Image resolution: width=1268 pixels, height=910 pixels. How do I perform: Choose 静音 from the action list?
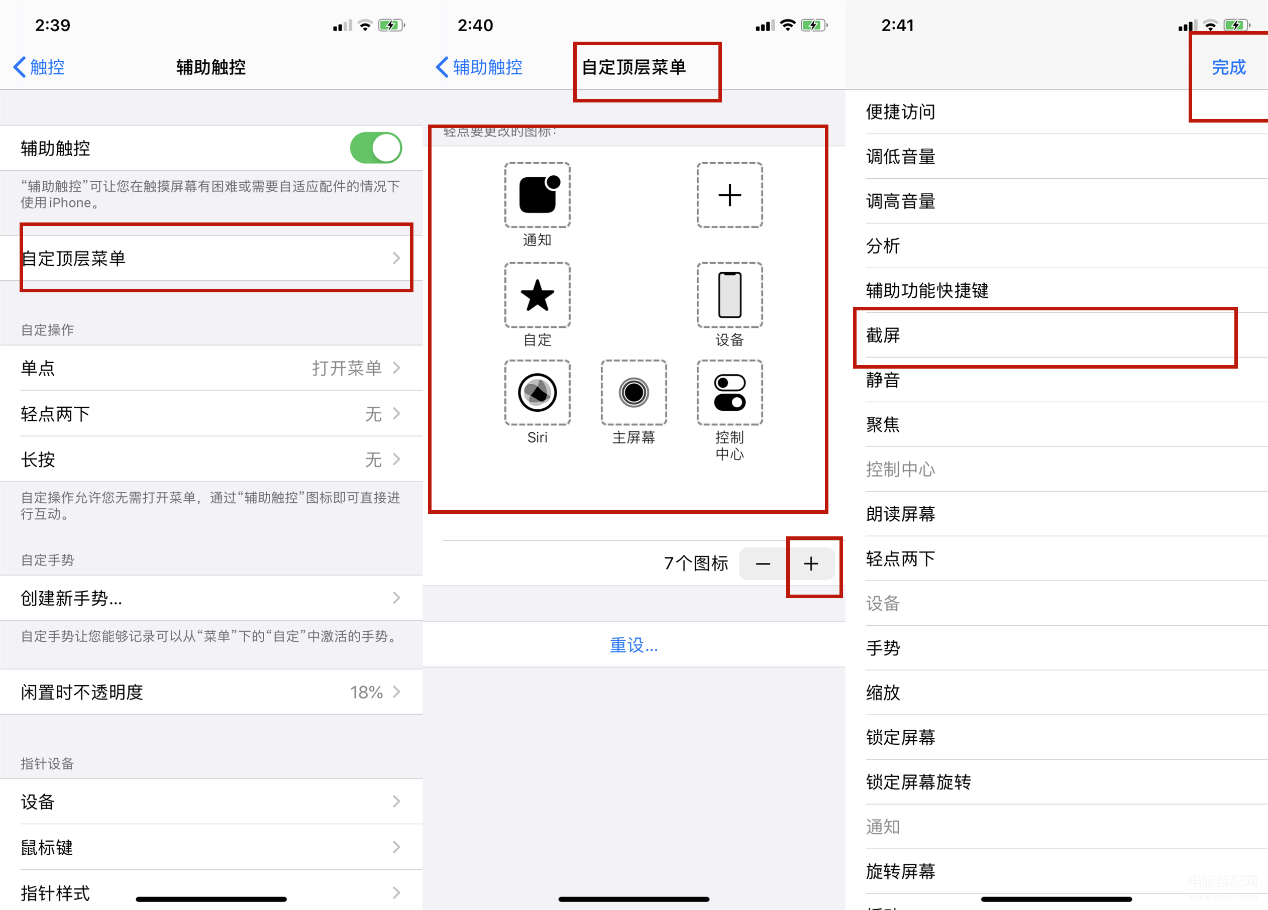[1057, 380]
